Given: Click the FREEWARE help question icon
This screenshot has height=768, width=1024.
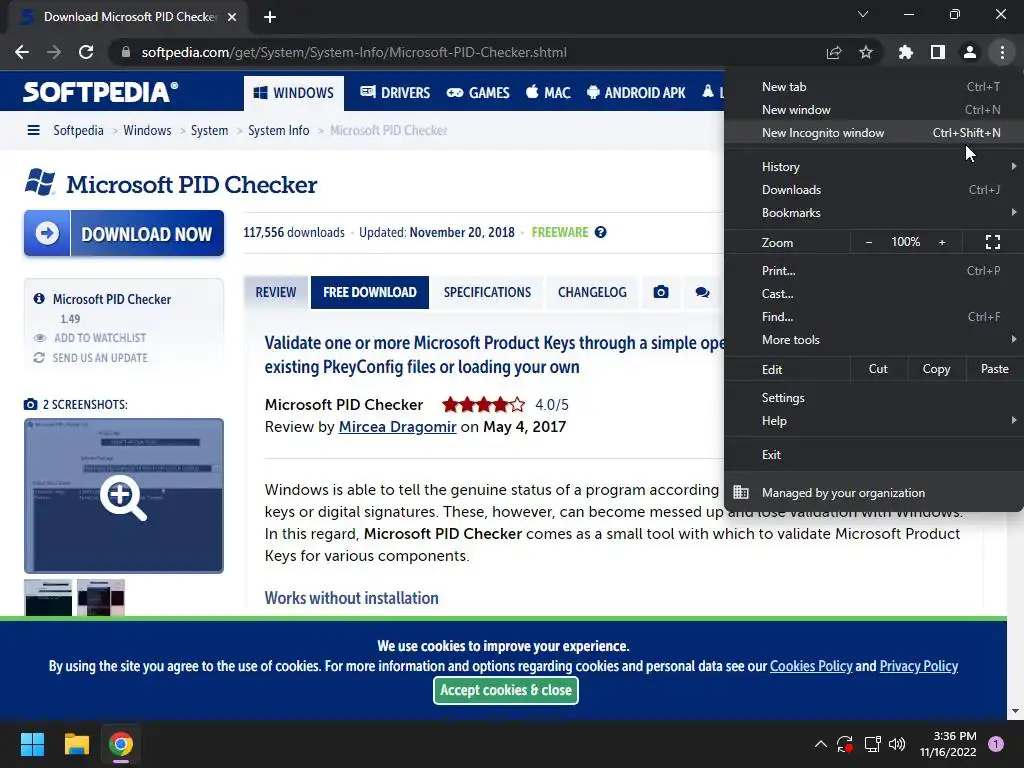Looking at the screenshot, I should 600,232.
